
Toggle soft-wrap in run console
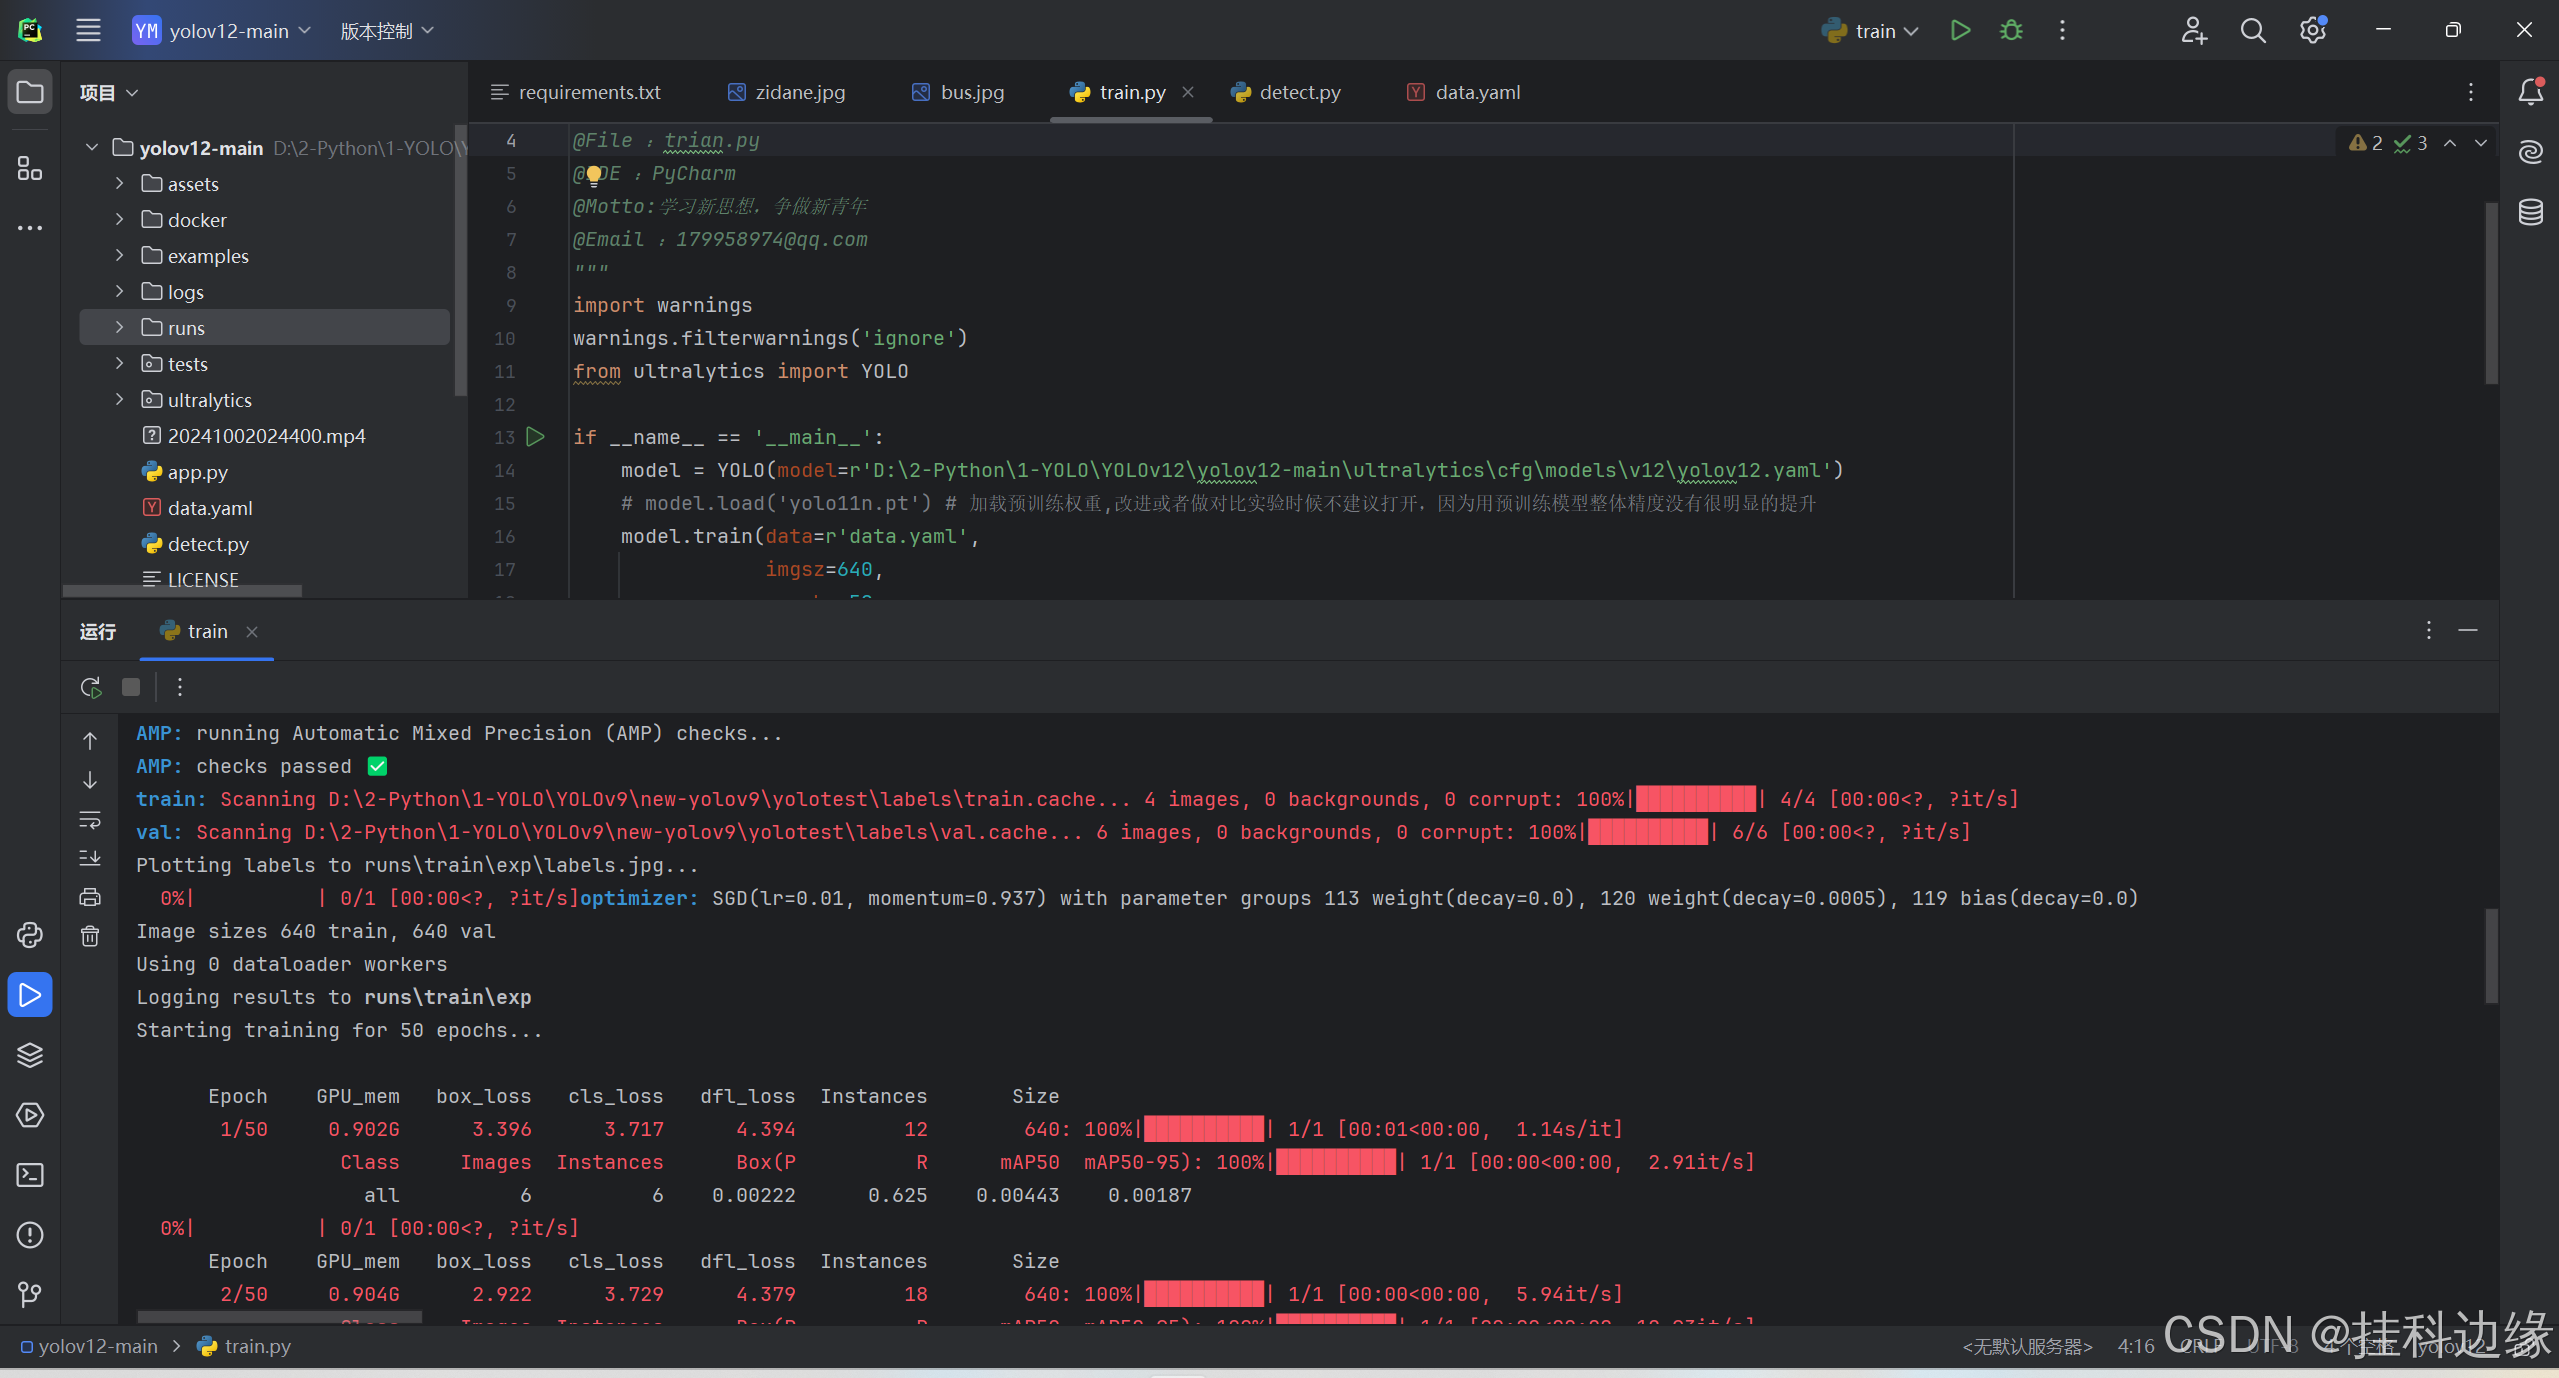[x=90, y=820]
